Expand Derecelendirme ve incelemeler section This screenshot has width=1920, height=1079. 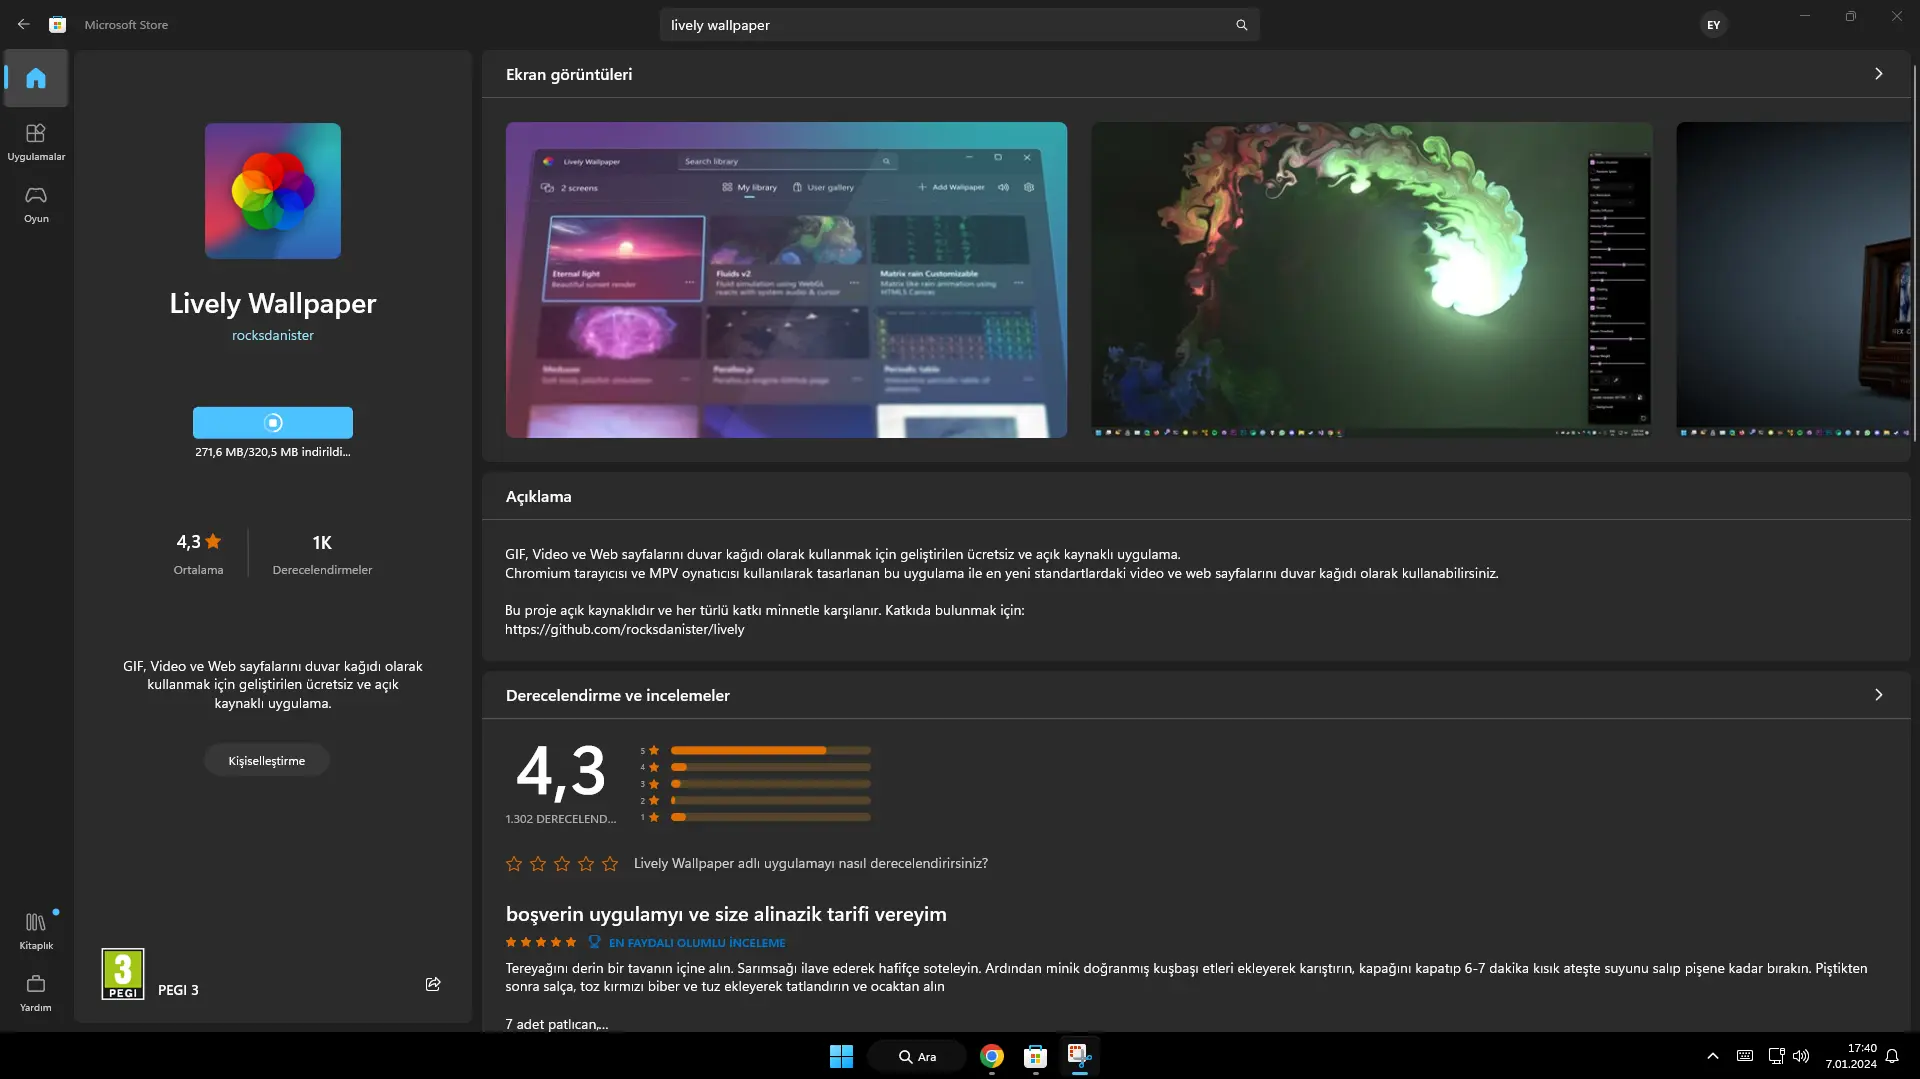[x=1879, y=695]
